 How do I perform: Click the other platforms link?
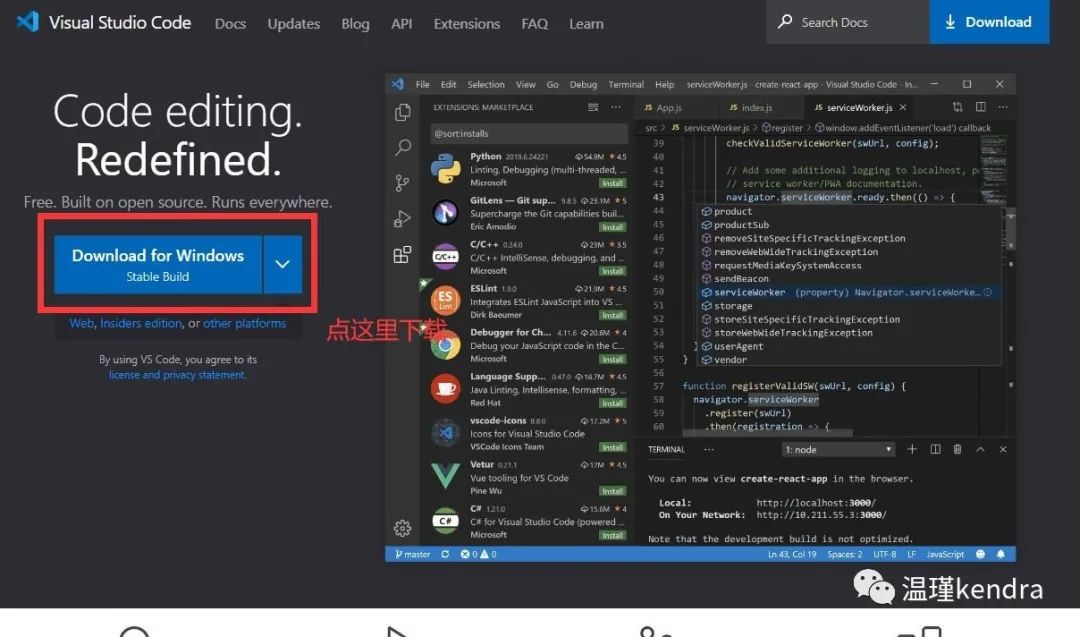[245, 323]
